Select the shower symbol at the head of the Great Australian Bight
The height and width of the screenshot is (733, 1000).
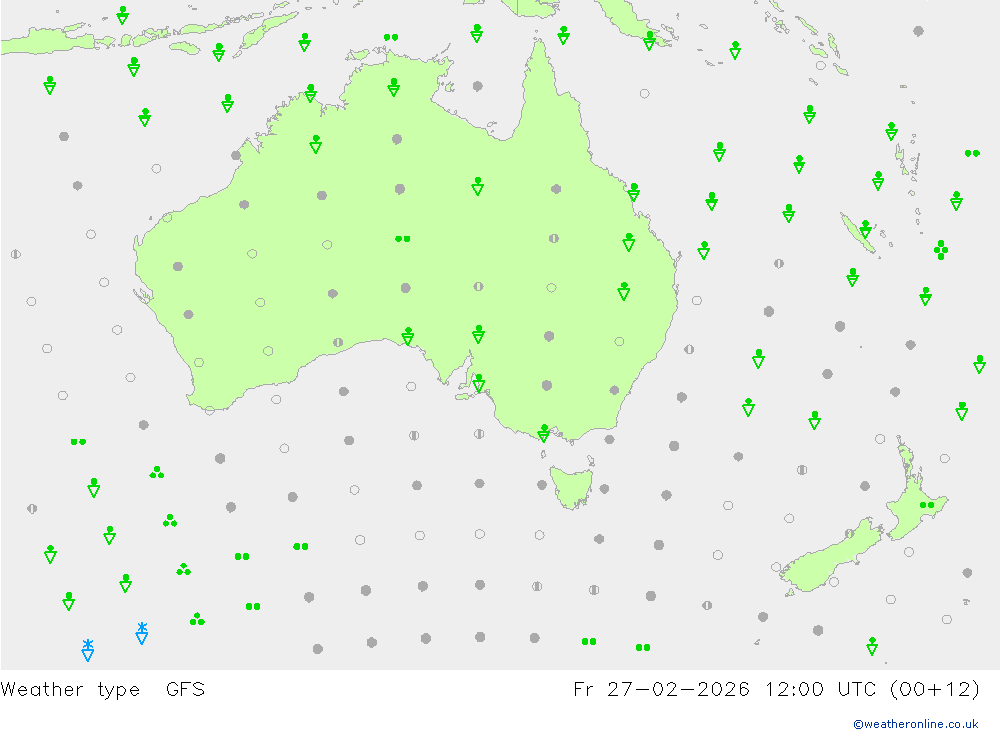(x=408, y=336)
